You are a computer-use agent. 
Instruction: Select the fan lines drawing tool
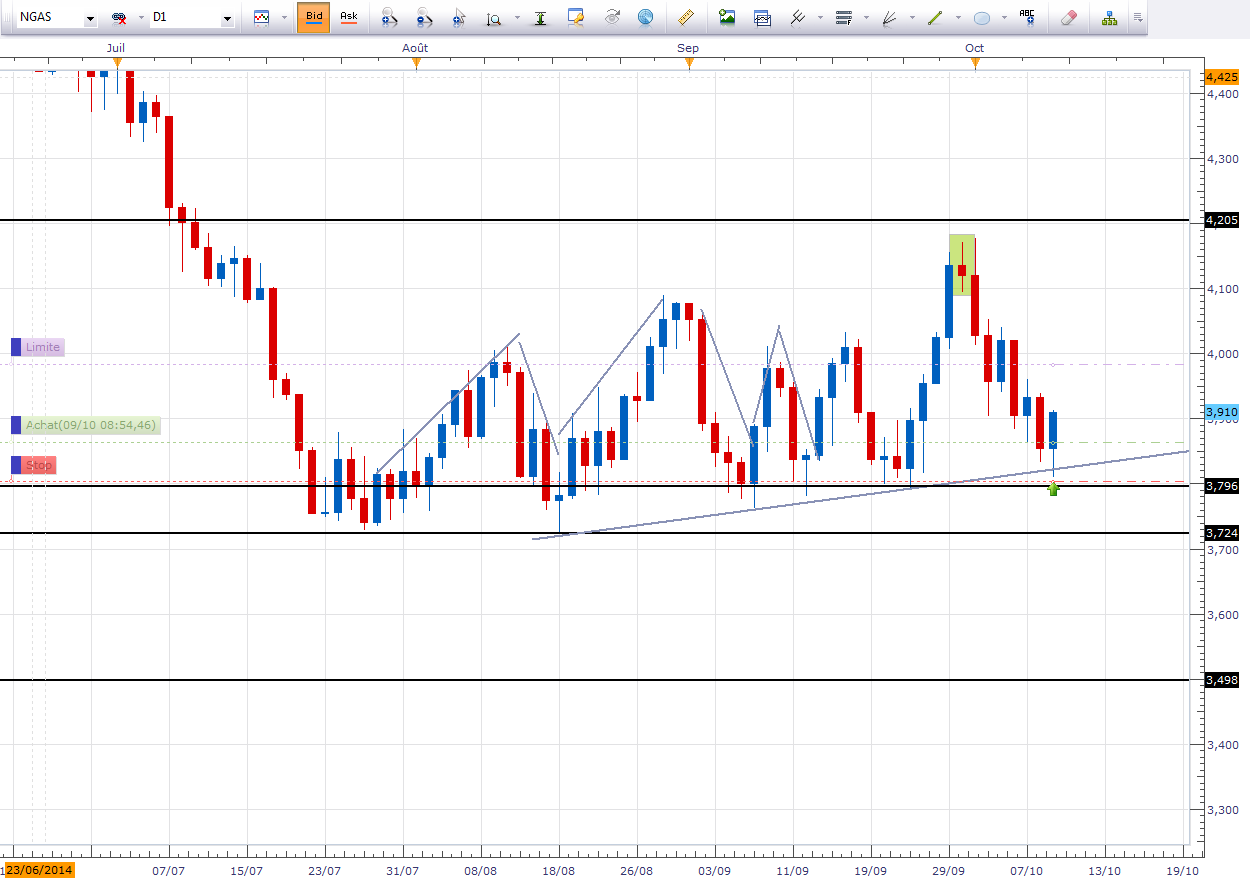(889, 17)
